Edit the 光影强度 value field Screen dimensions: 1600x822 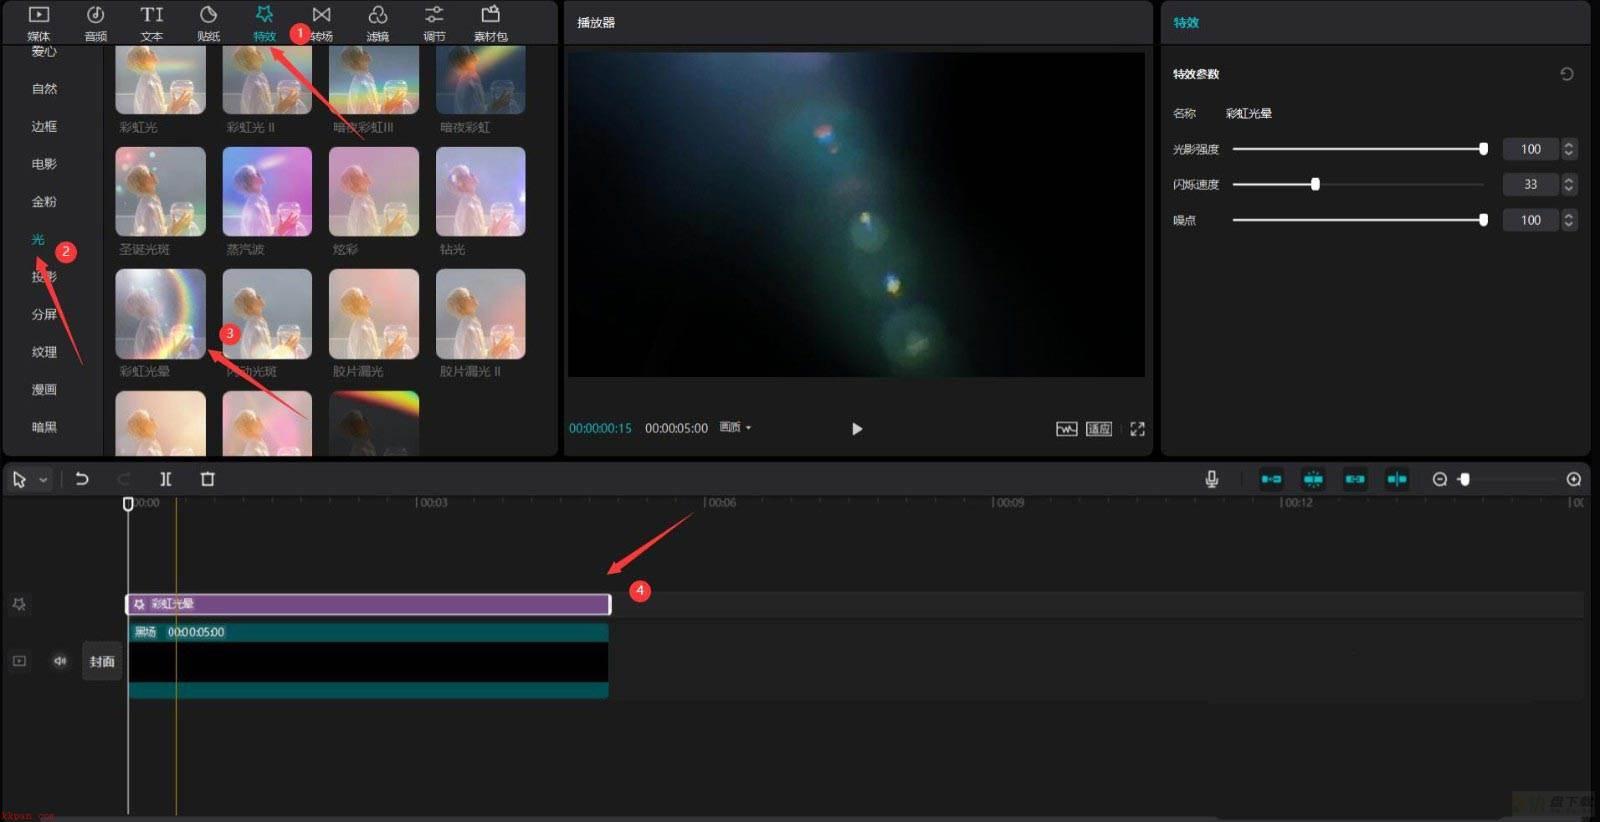click(x=1531, y=149)
